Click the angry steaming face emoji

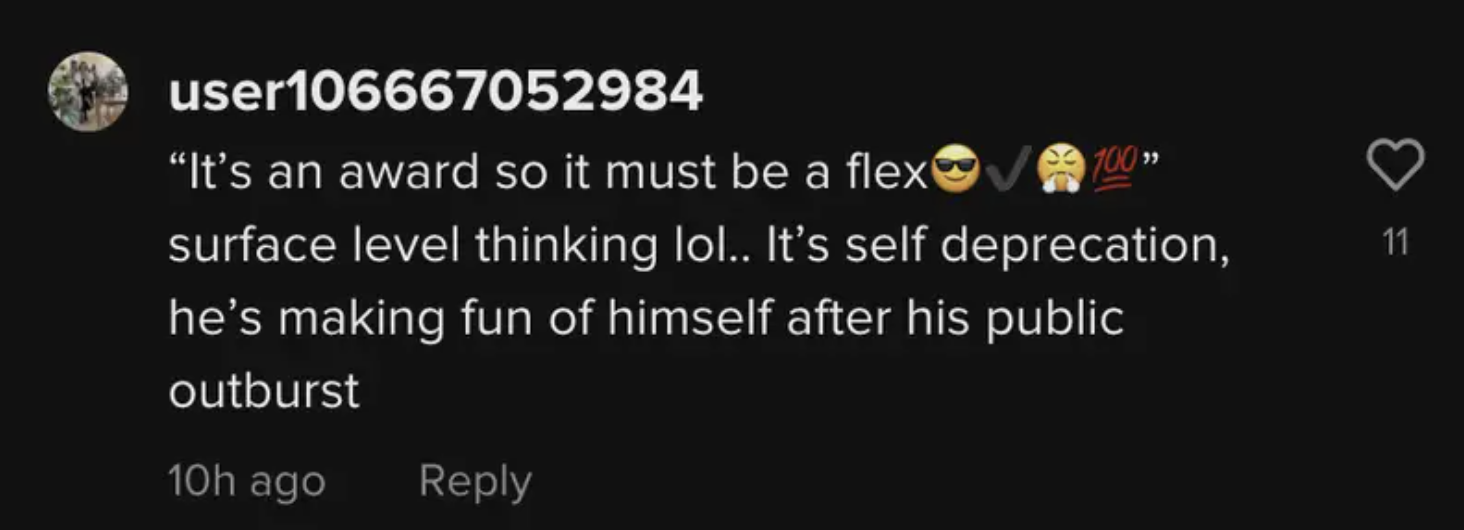point(1061,171)
